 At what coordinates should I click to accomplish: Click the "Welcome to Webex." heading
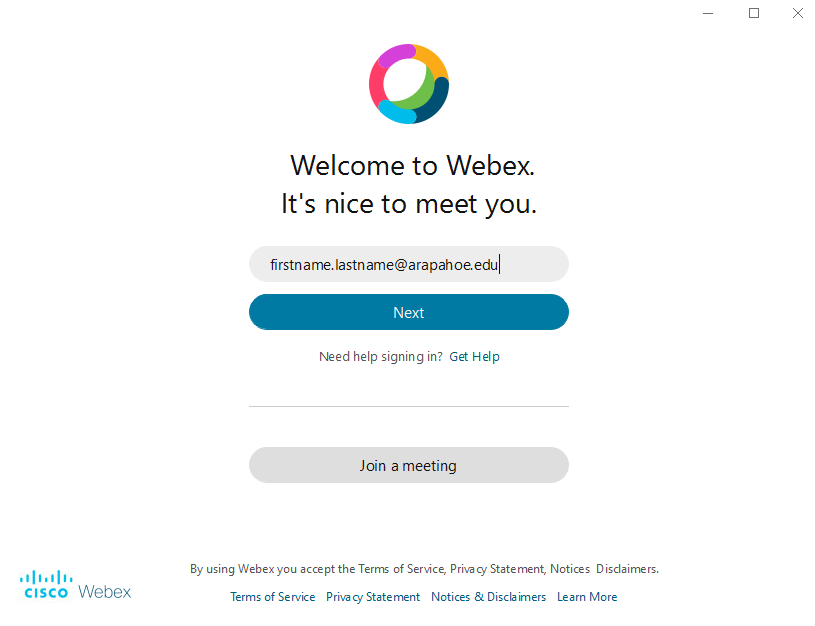coord(408,165)
